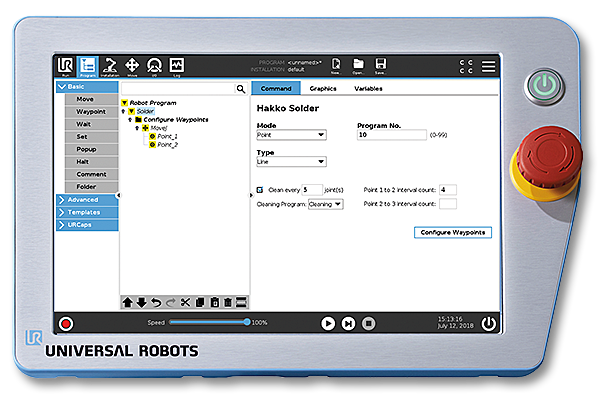Viewport: 600px width, 417px height.
Task: Expand the URCaps section
Action: pyautogui.click(x=87, y=225)
